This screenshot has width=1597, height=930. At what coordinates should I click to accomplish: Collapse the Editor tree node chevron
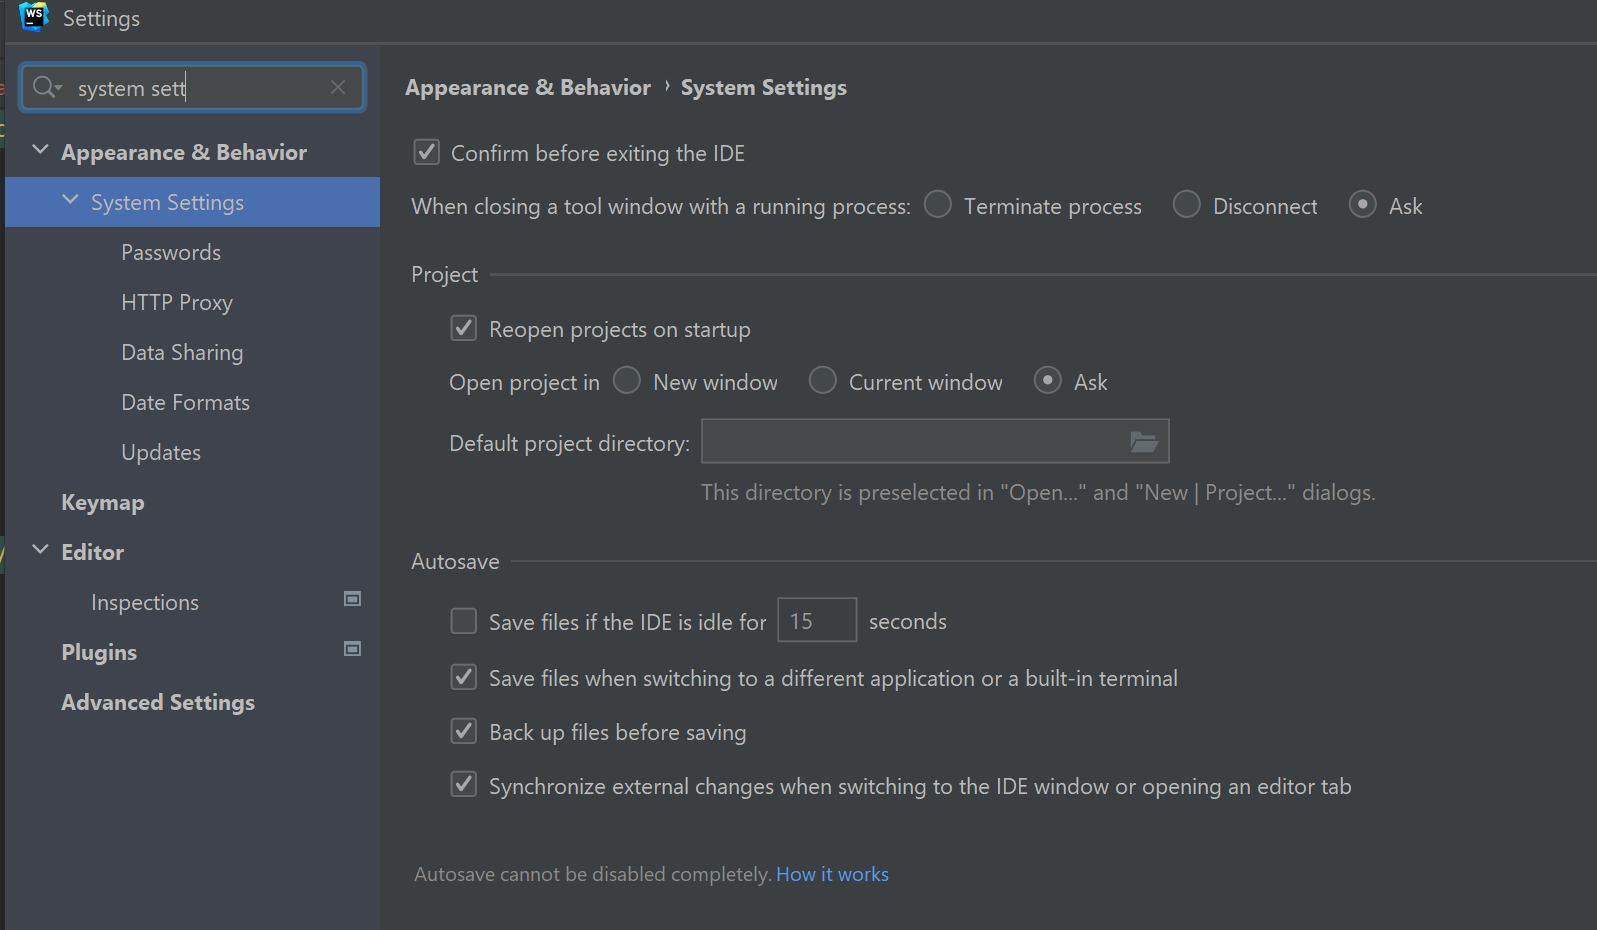coord(40,550)
